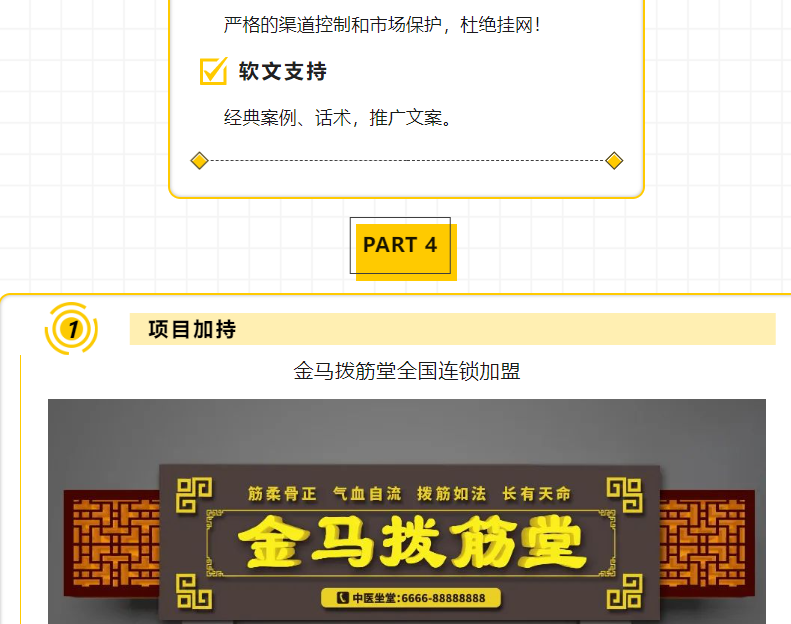
Task: Select the 项目加持 section header bar
Action: click(453, 329)
